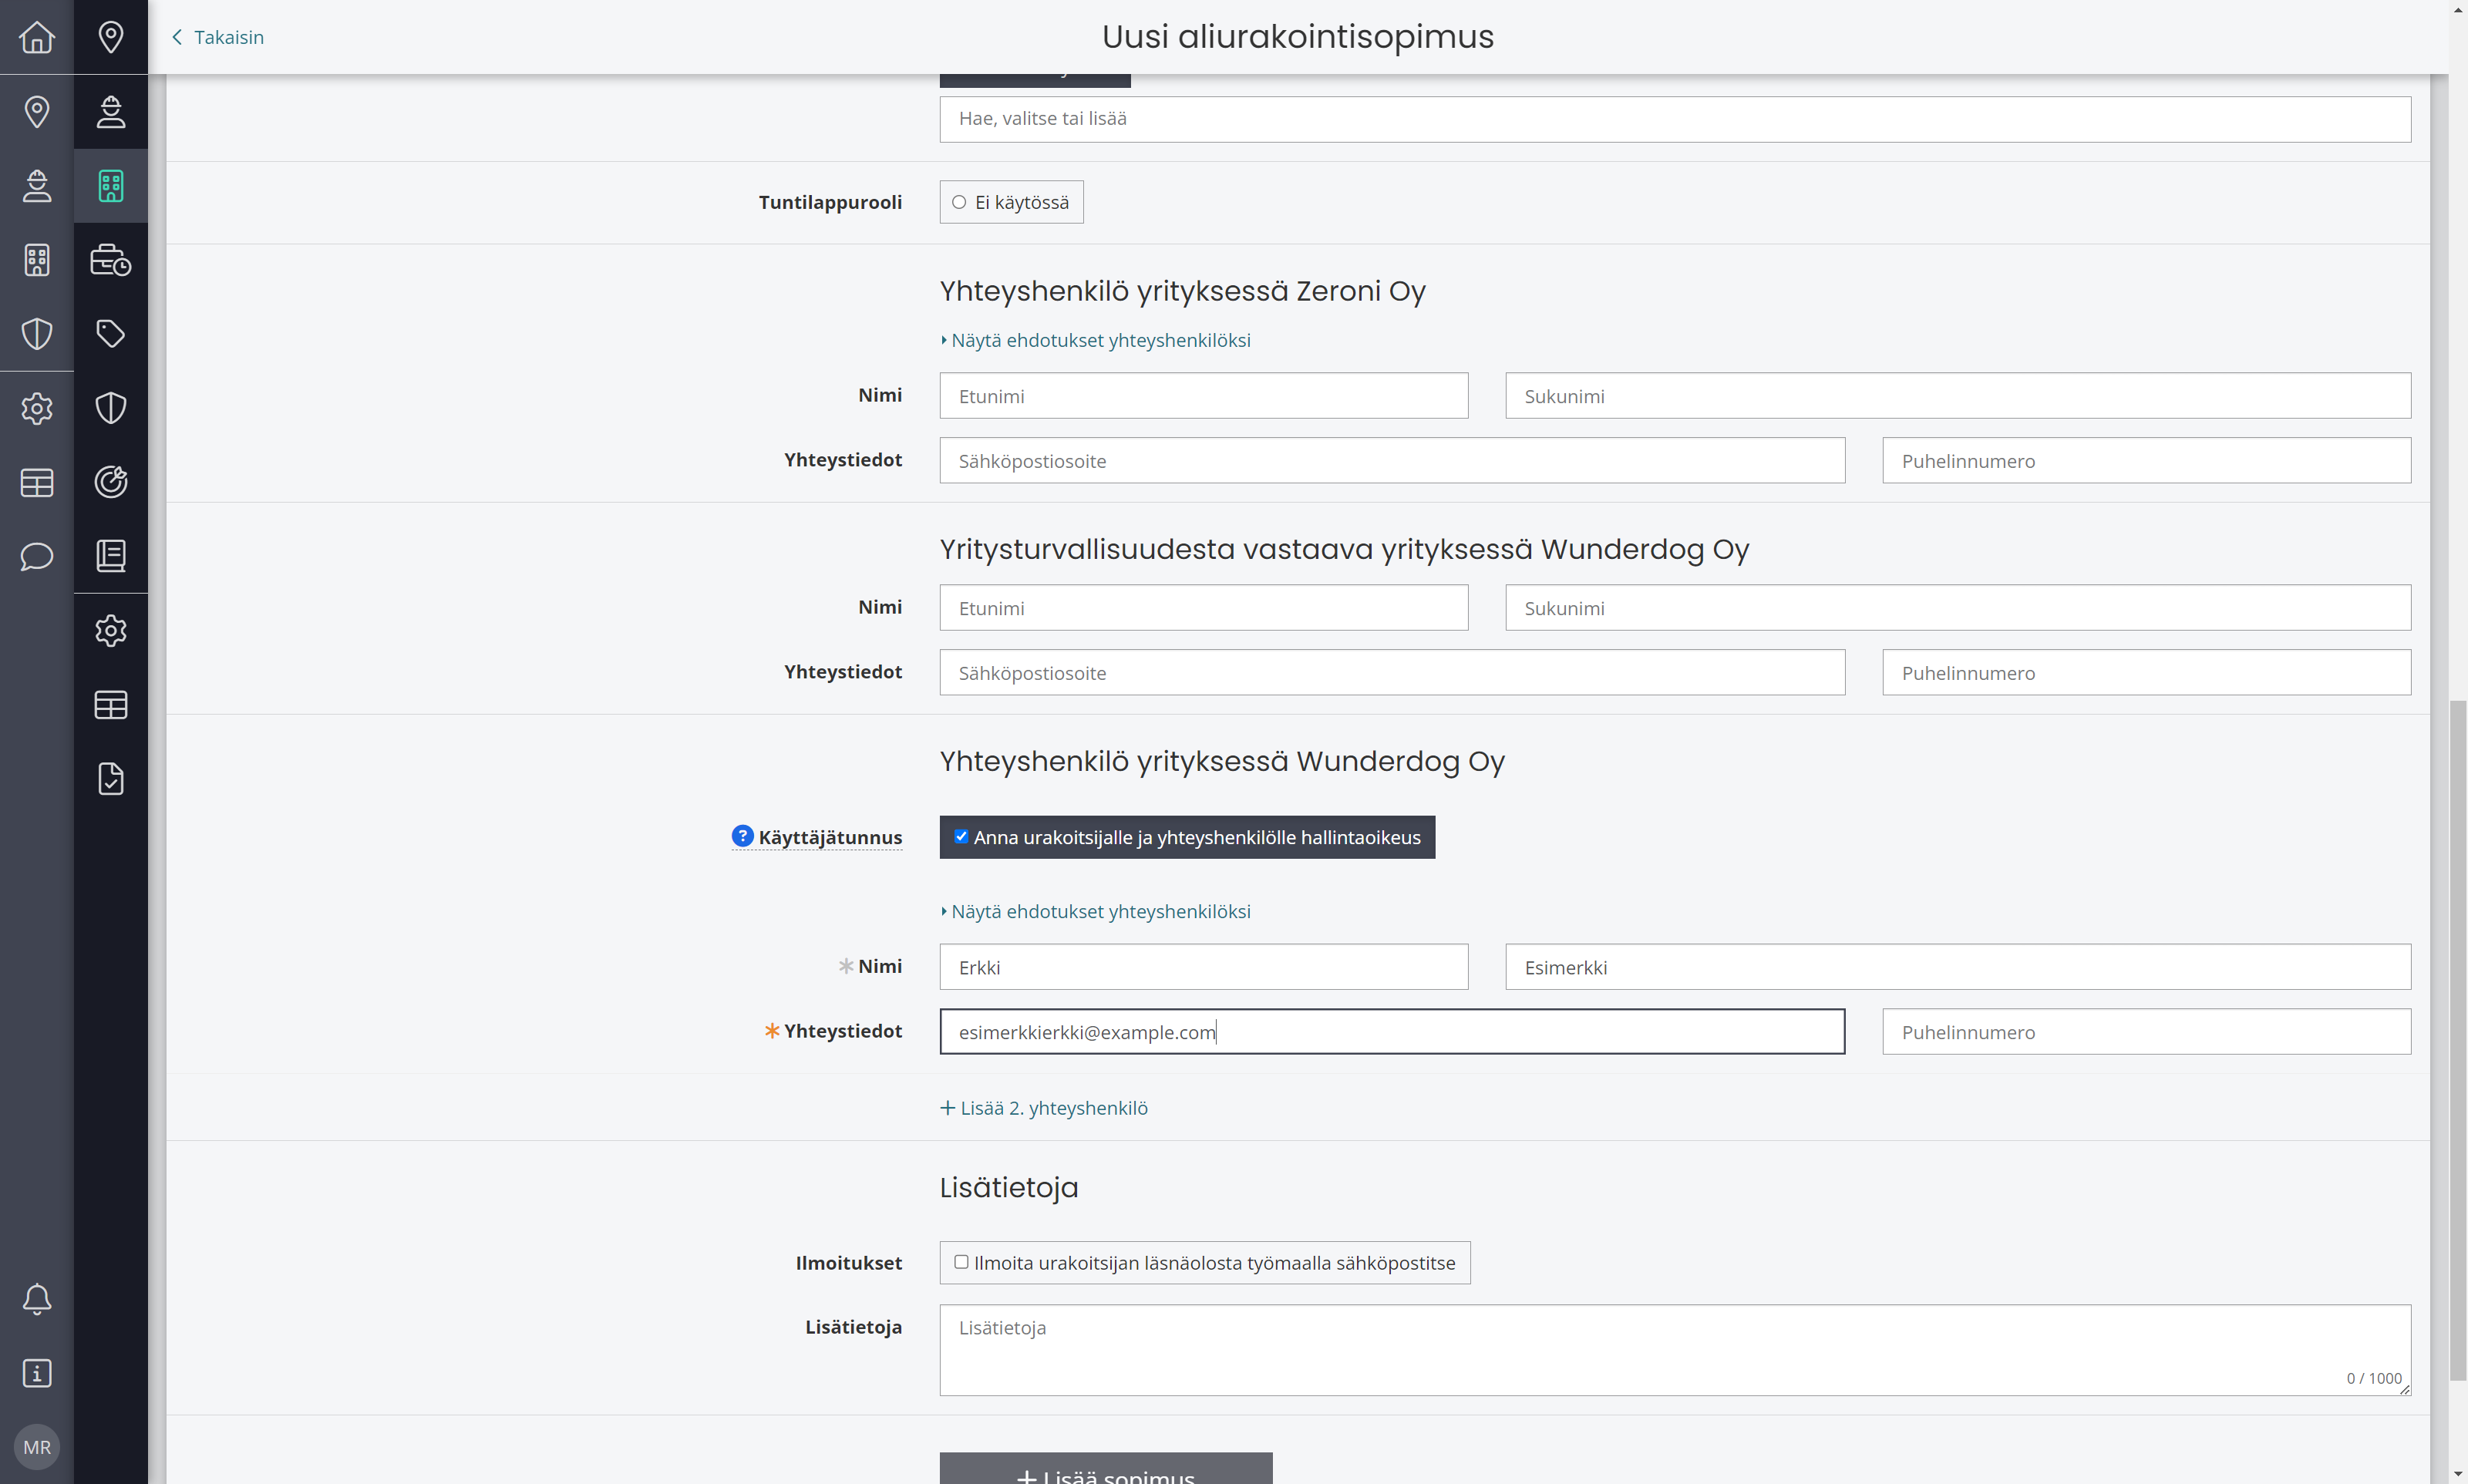
Task: Focus Sähköpostiosoite field for Zeroni Oy contact
Action: pos(1392,460)
